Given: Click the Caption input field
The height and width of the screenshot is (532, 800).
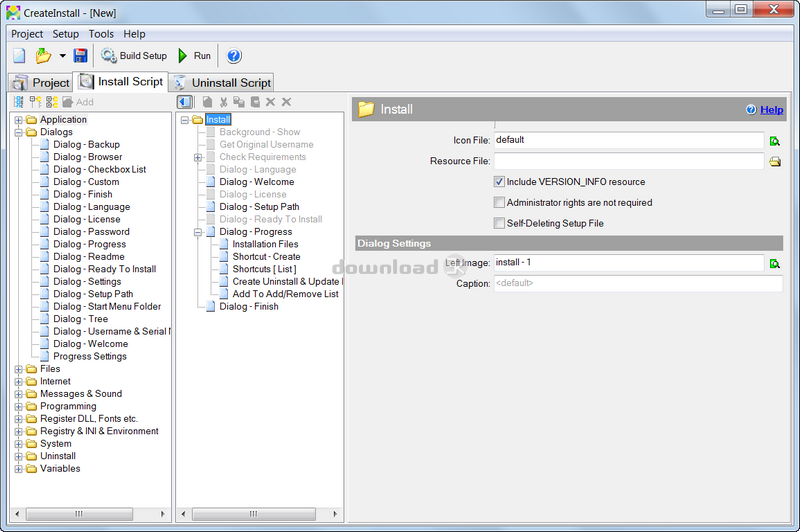Looking at the screenshot, I should point(638,284).
